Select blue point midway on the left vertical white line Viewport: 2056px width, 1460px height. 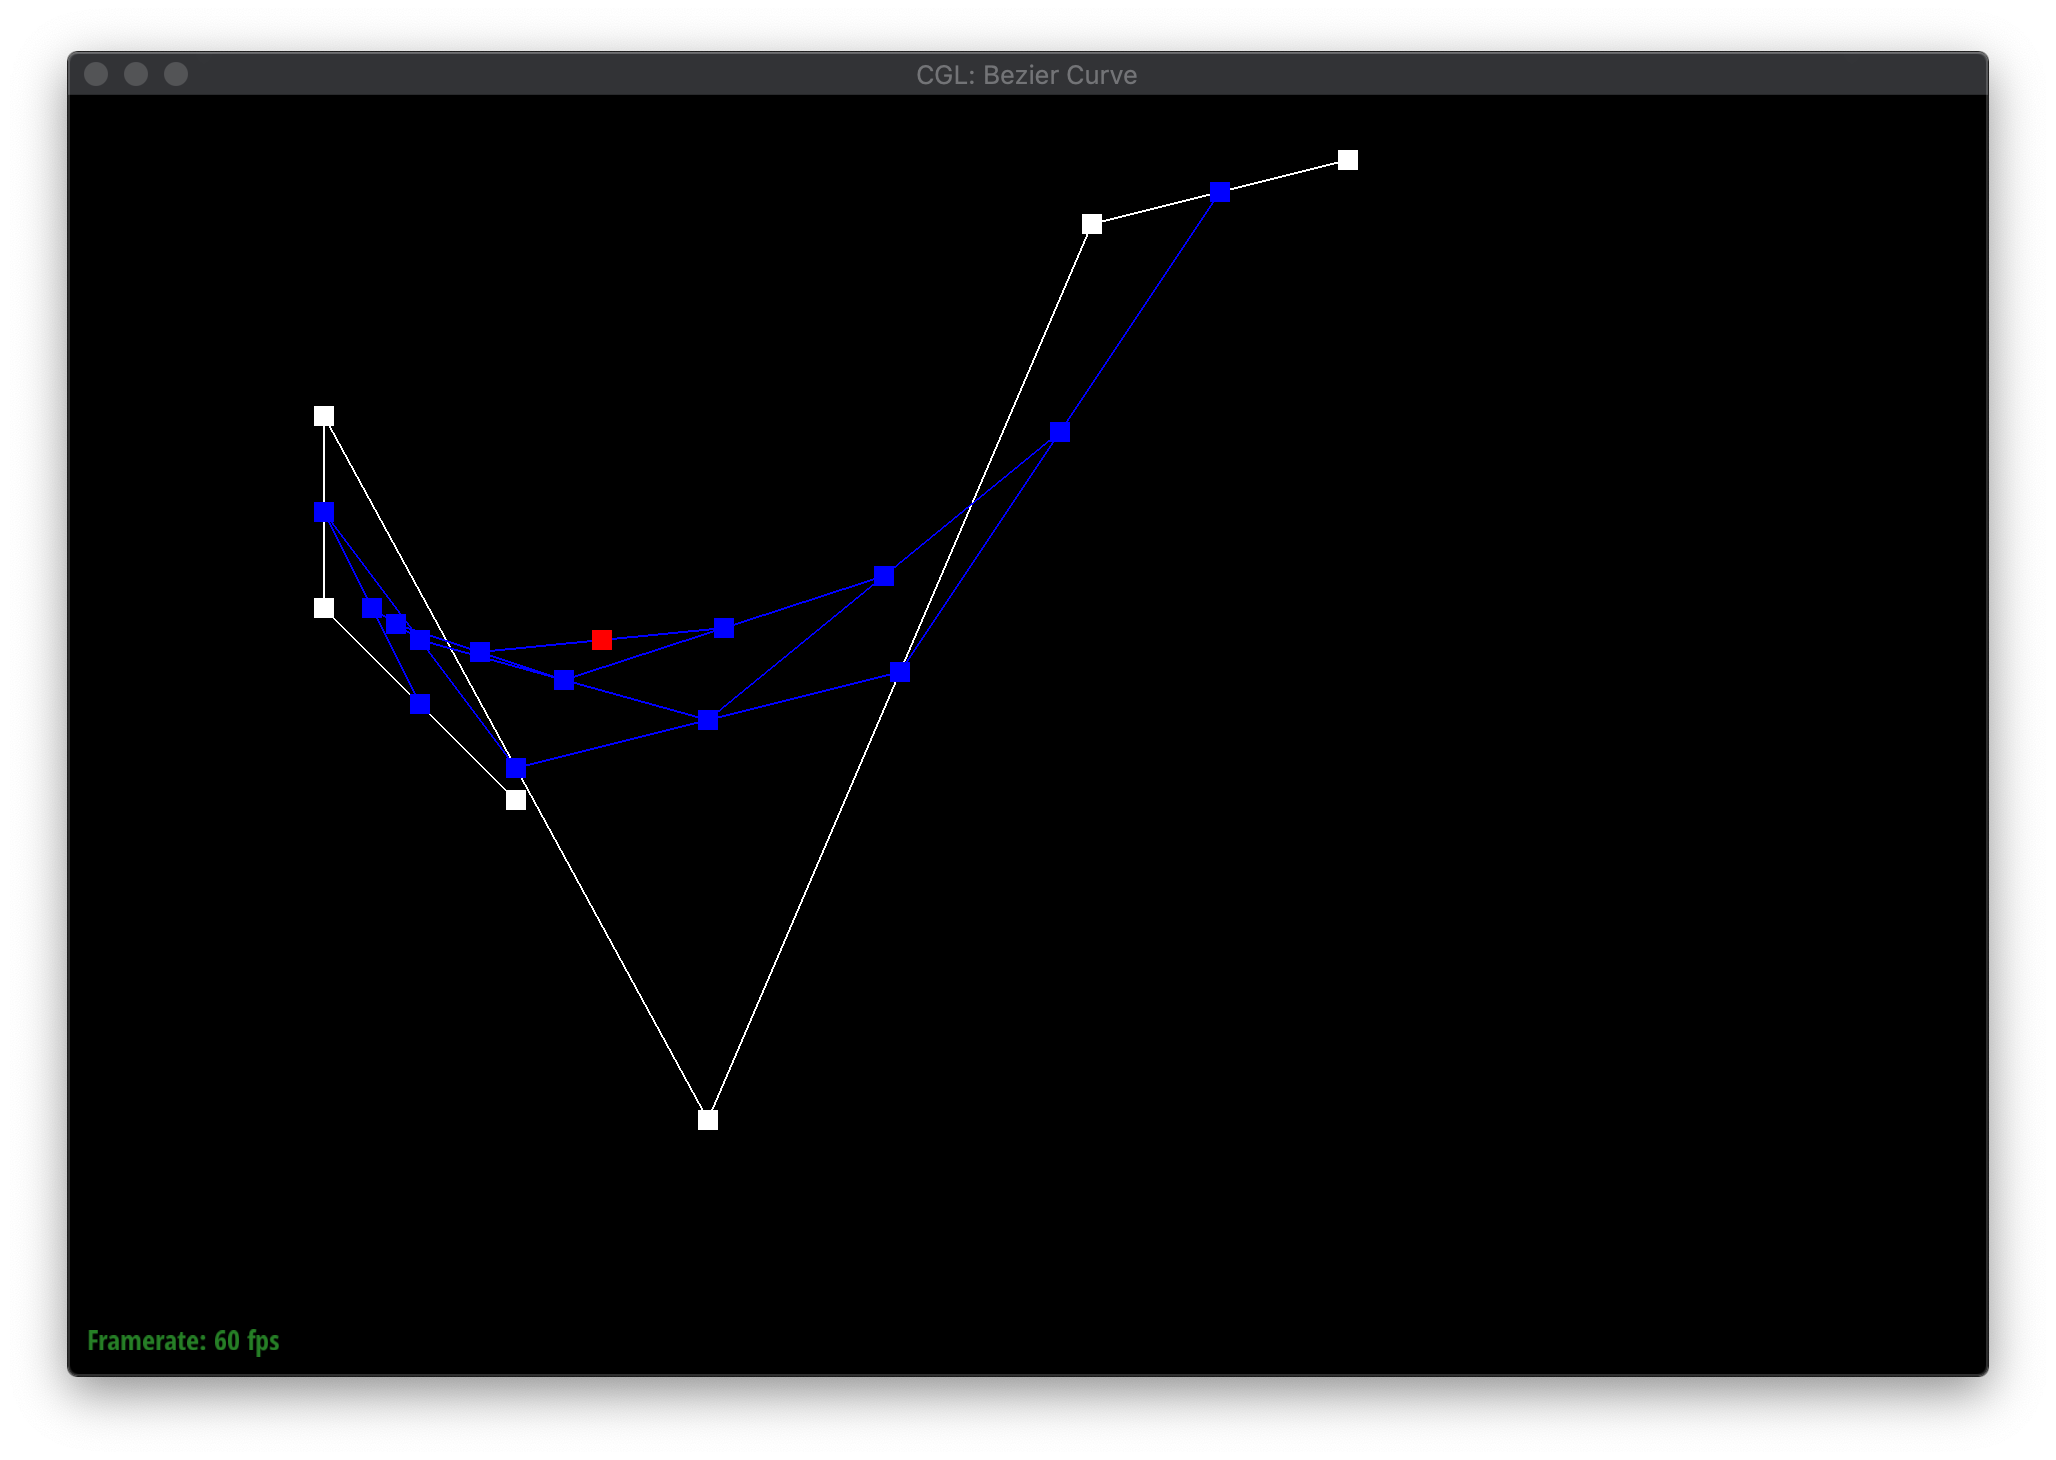click(324, 512)
